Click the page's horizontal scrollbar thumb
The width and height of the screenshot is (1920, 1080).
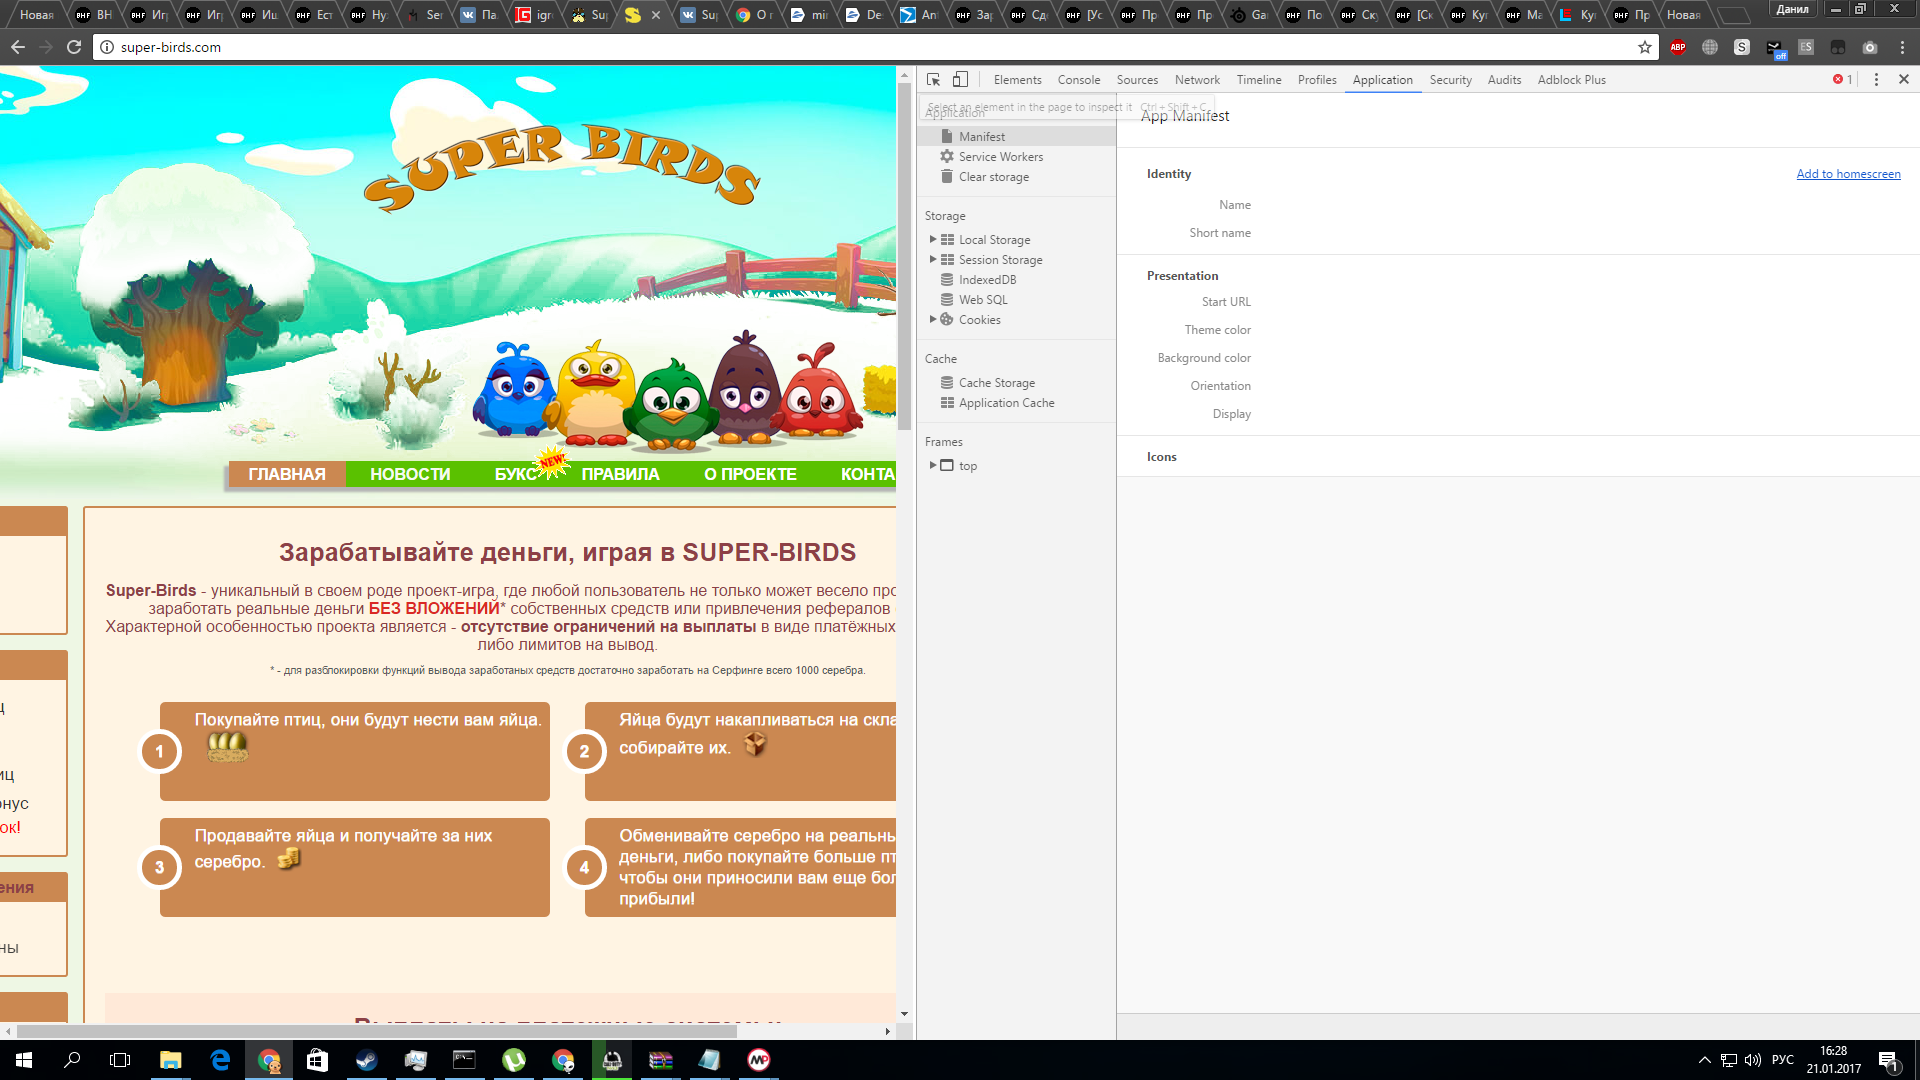click(x=377, y=1031)
